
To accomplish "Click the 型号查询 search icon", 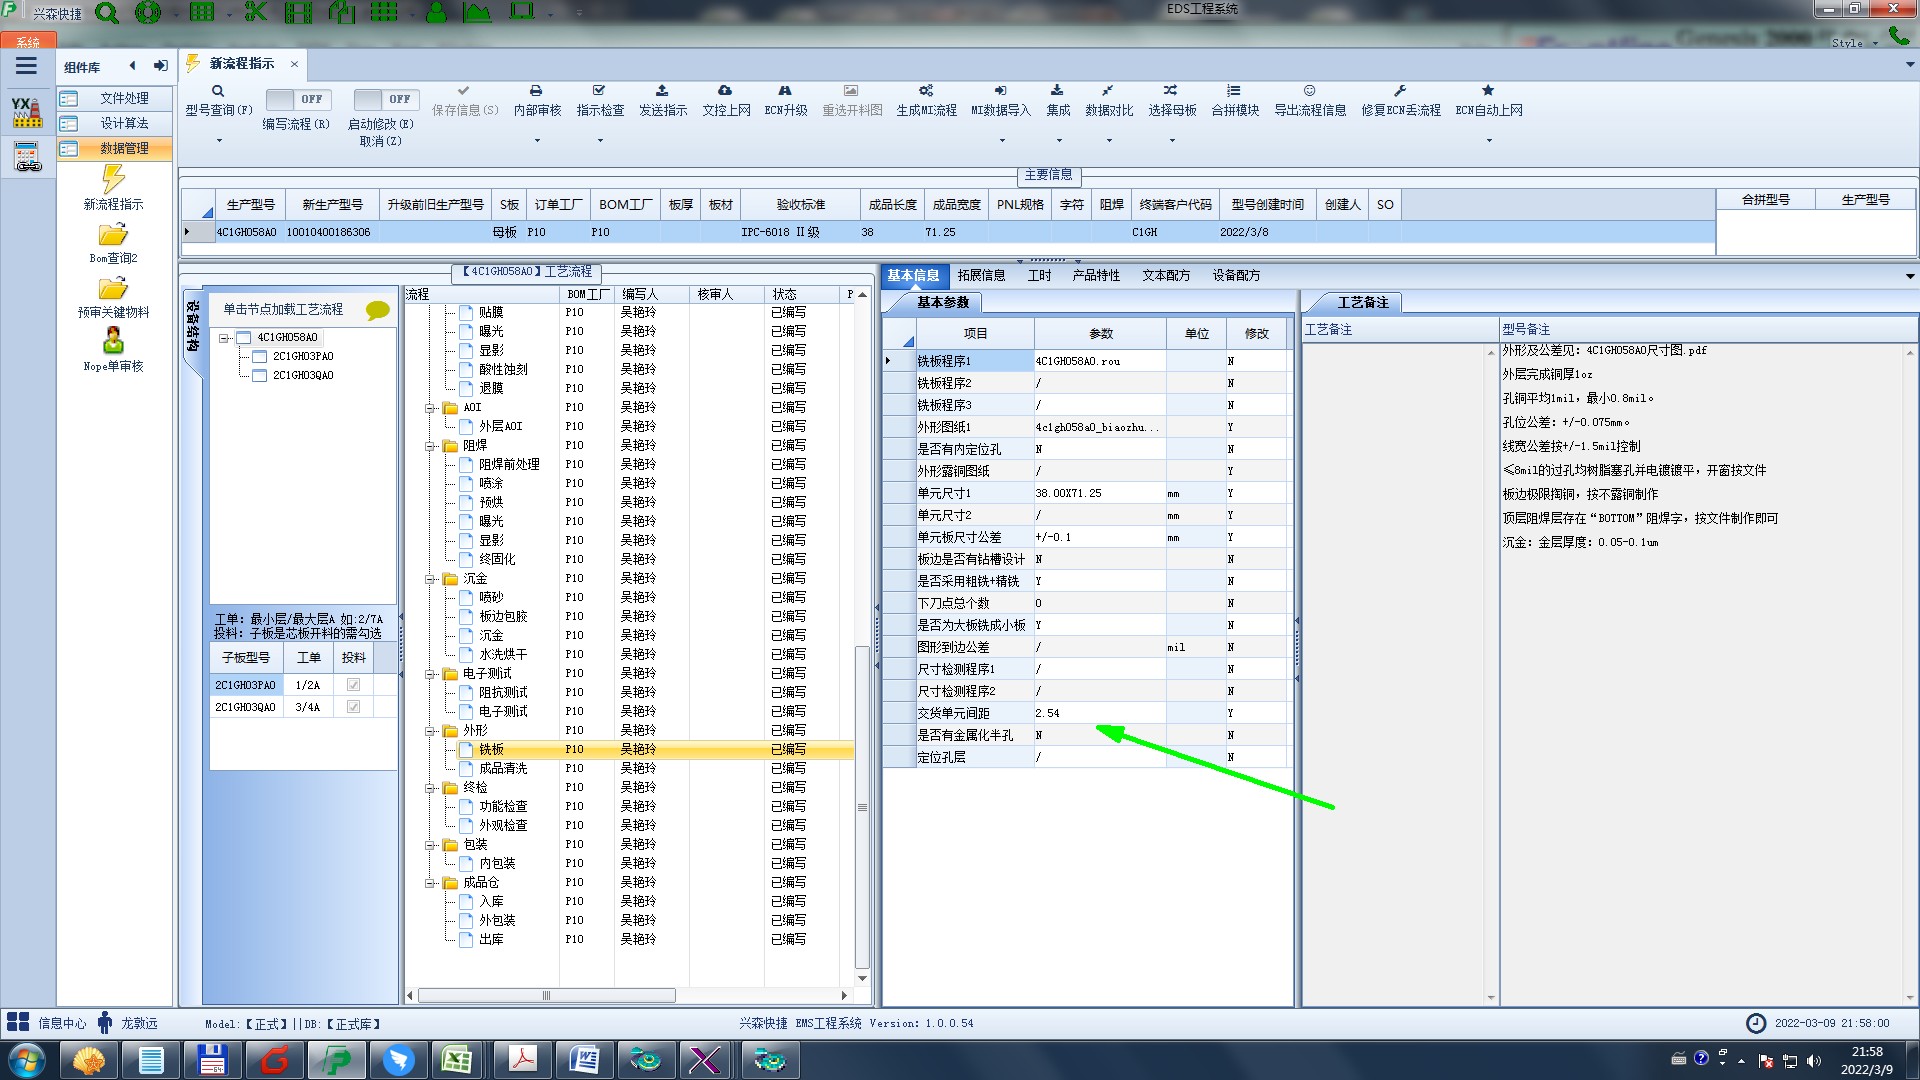I will (217, 91).
